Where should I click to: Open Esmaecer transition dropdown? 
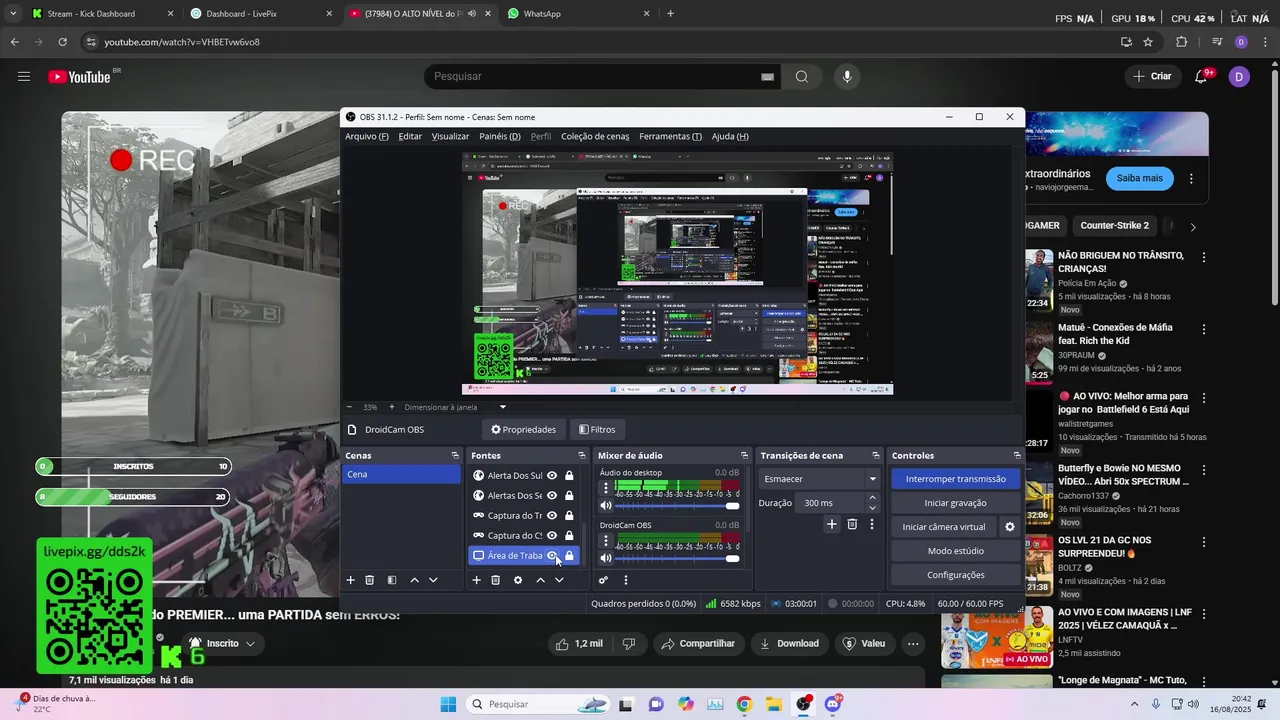[818, 479]
